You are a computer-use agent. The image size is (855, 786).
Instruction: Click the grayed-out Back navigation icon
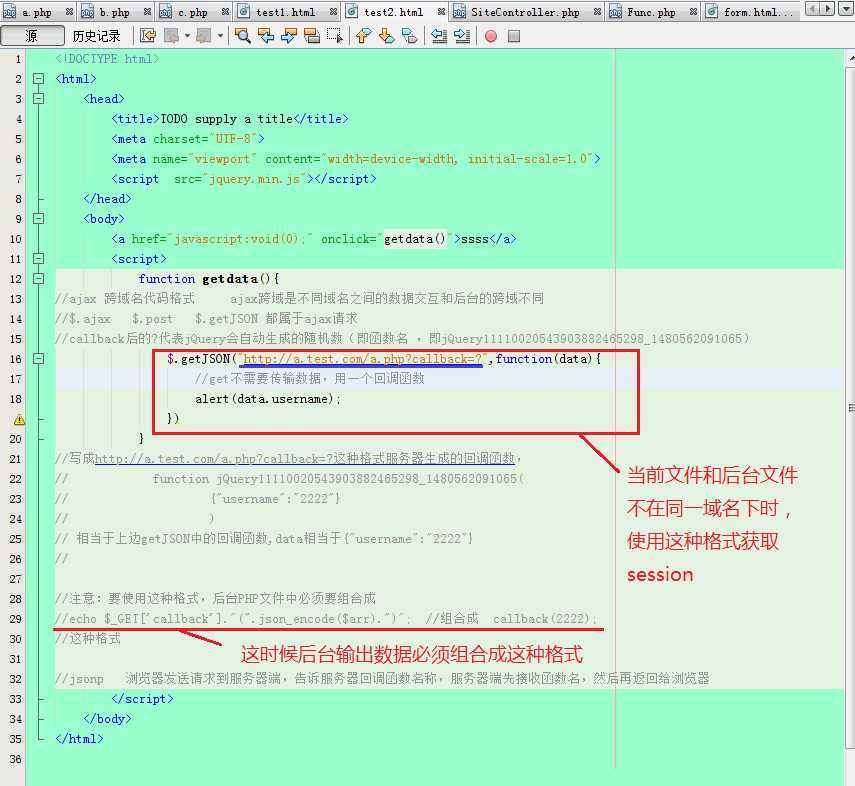point(172,36)
